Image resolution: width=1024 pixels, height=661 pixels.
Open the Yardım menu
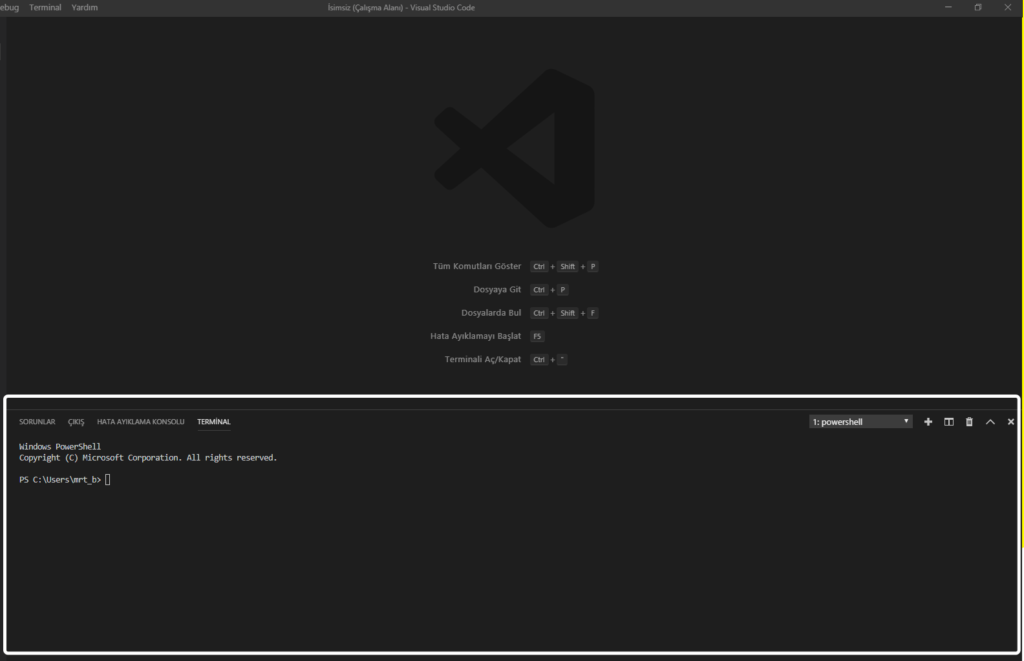click(84, 7)
